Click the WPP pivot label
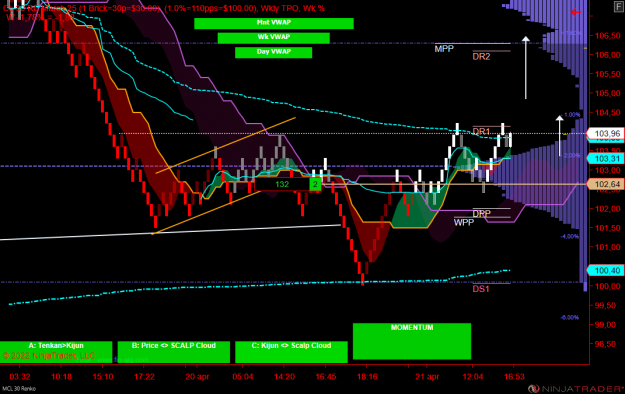 (464, 222)
